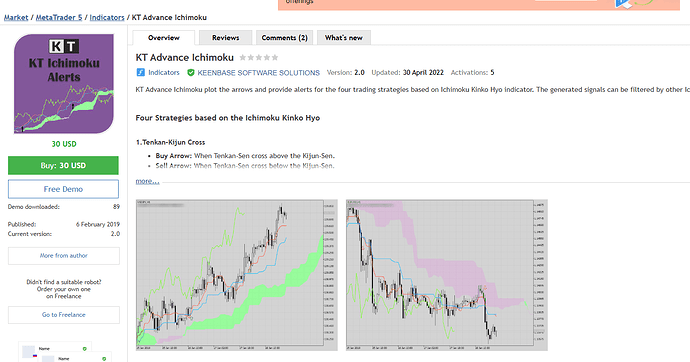
Task: Open KEENBASE SOFTWARE SOLUTIONS author page
Action: [258, 73]
